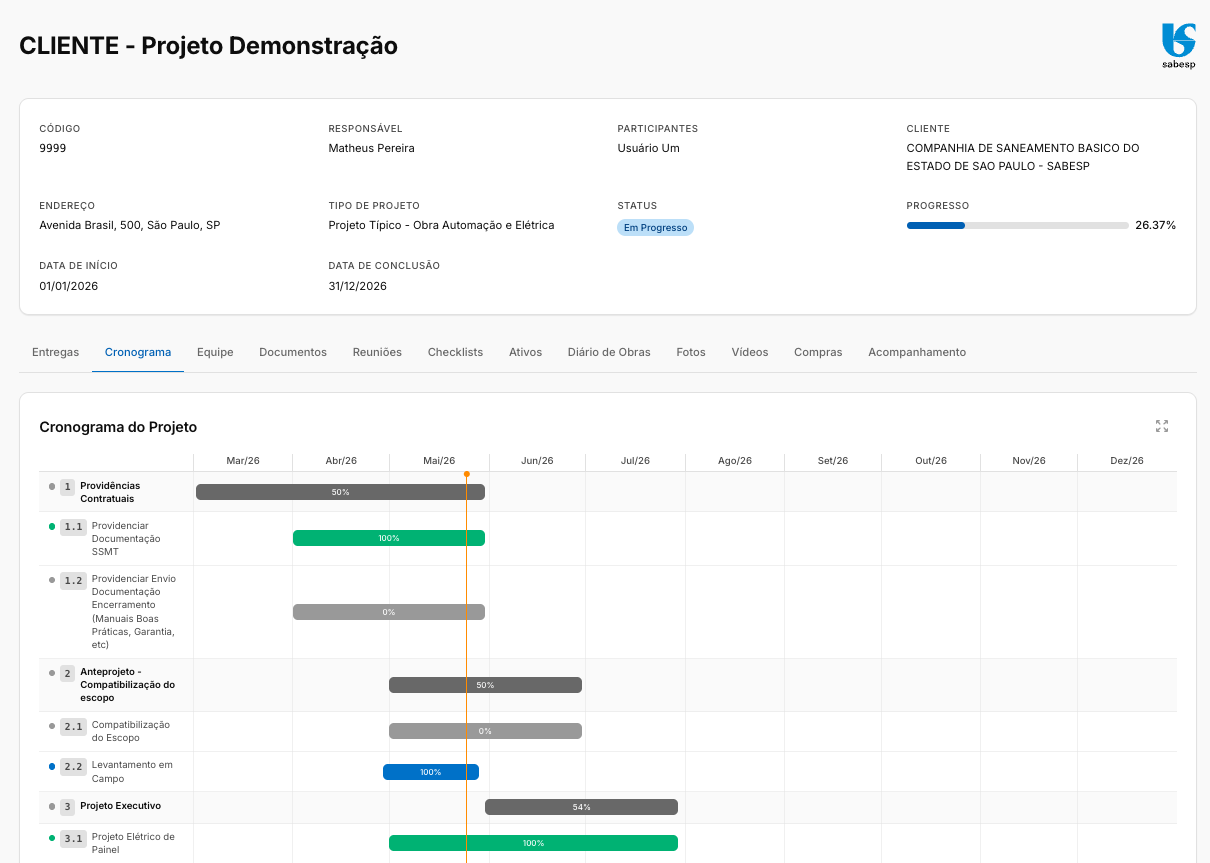The image size is (1210, 863).
Task: Click the Anteprojeto 50% summary bar
Action: click(x=485, y=685)
